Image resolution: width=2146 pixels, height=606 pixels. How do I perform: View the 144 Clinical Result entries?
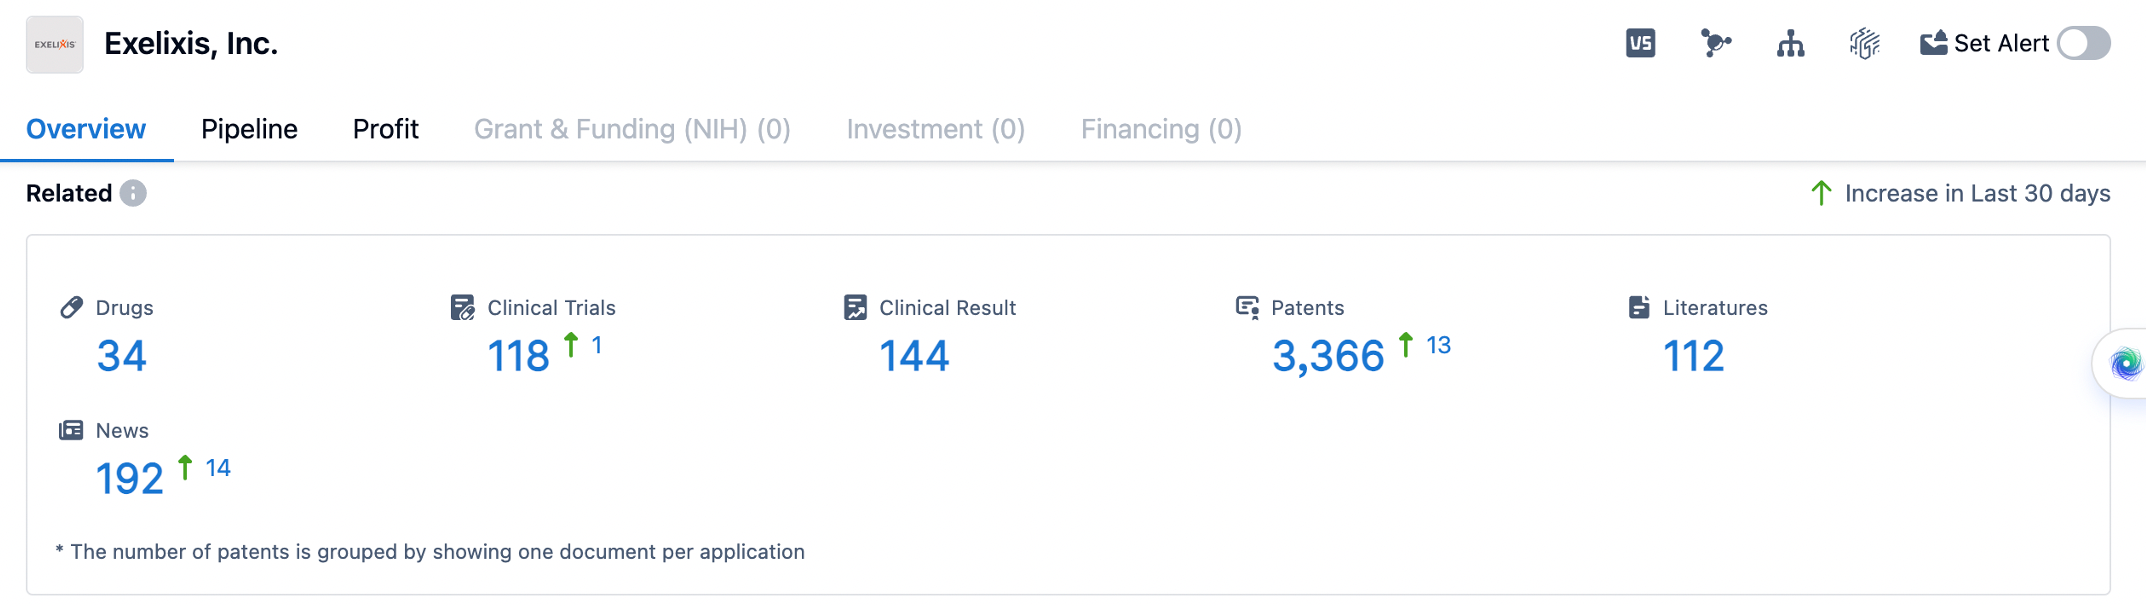[x=913, y=356]
